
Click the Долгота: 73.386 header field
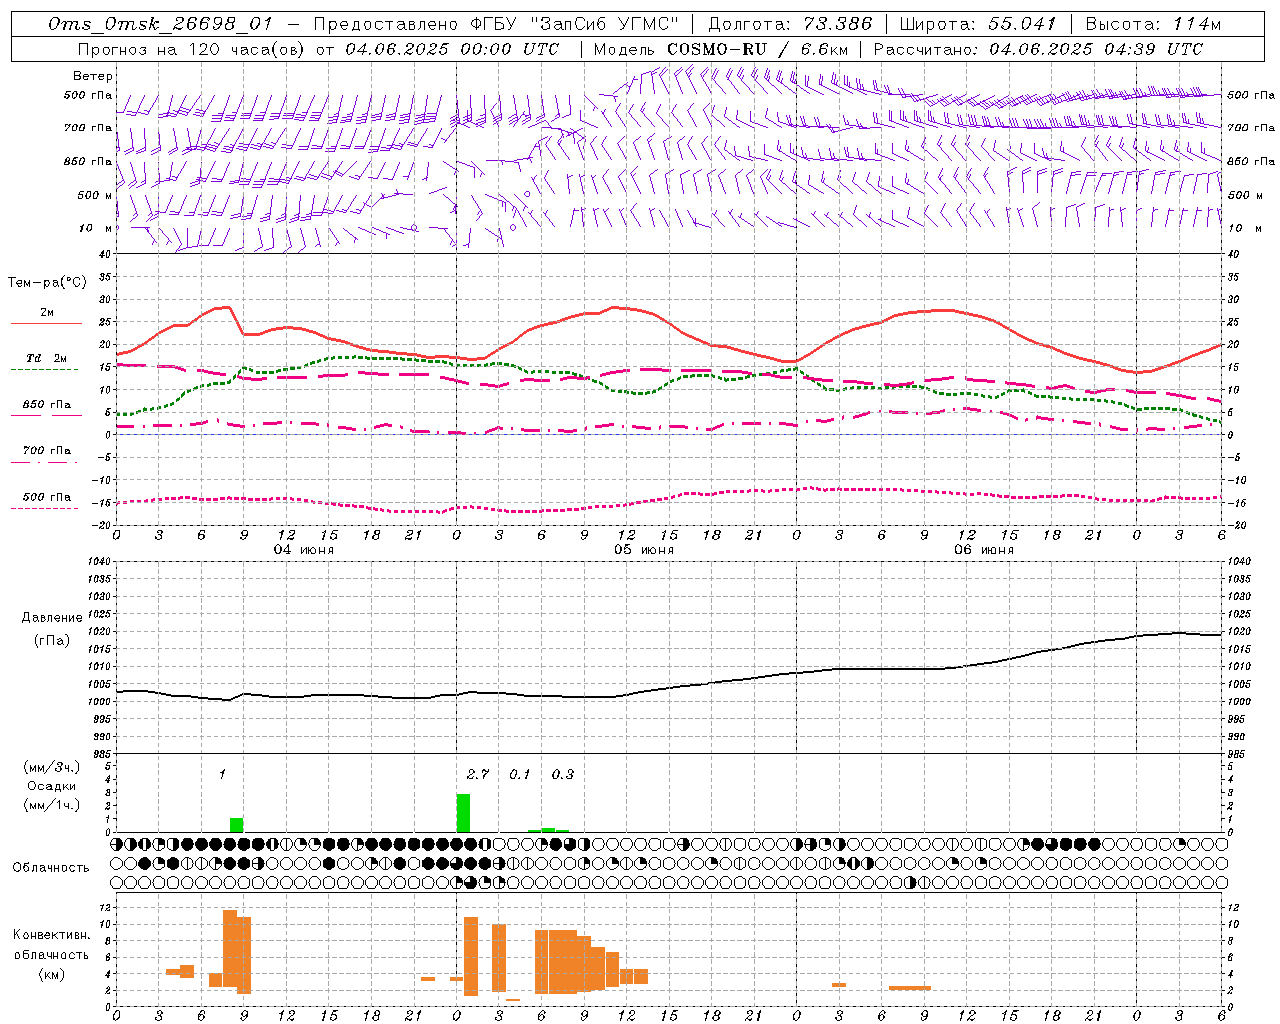click(790, 24)
